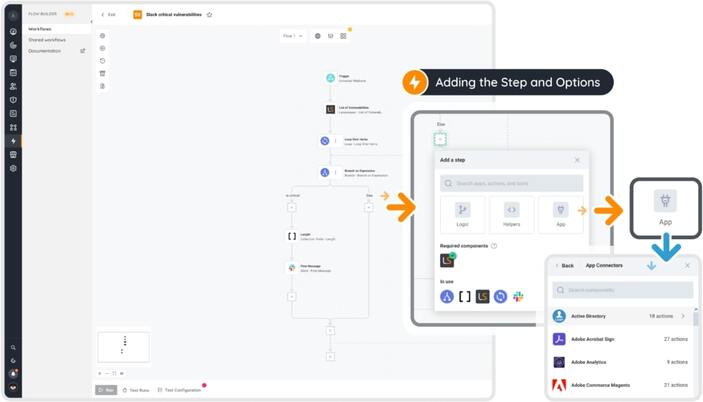This screenshot has width=703, height=402.
Task: Click the Slack icon under In use
Action: pos(518,297)
